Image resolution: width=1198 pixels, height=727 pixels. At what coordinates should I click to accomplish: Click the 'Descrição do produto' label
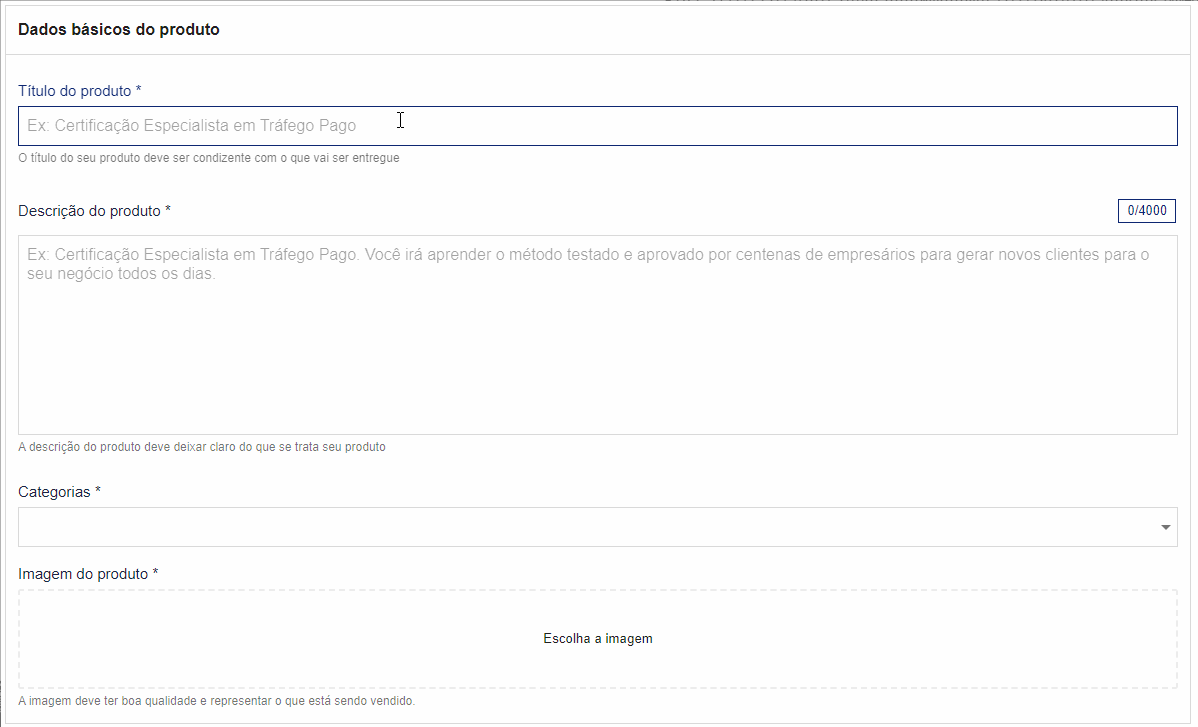point(89,211)
